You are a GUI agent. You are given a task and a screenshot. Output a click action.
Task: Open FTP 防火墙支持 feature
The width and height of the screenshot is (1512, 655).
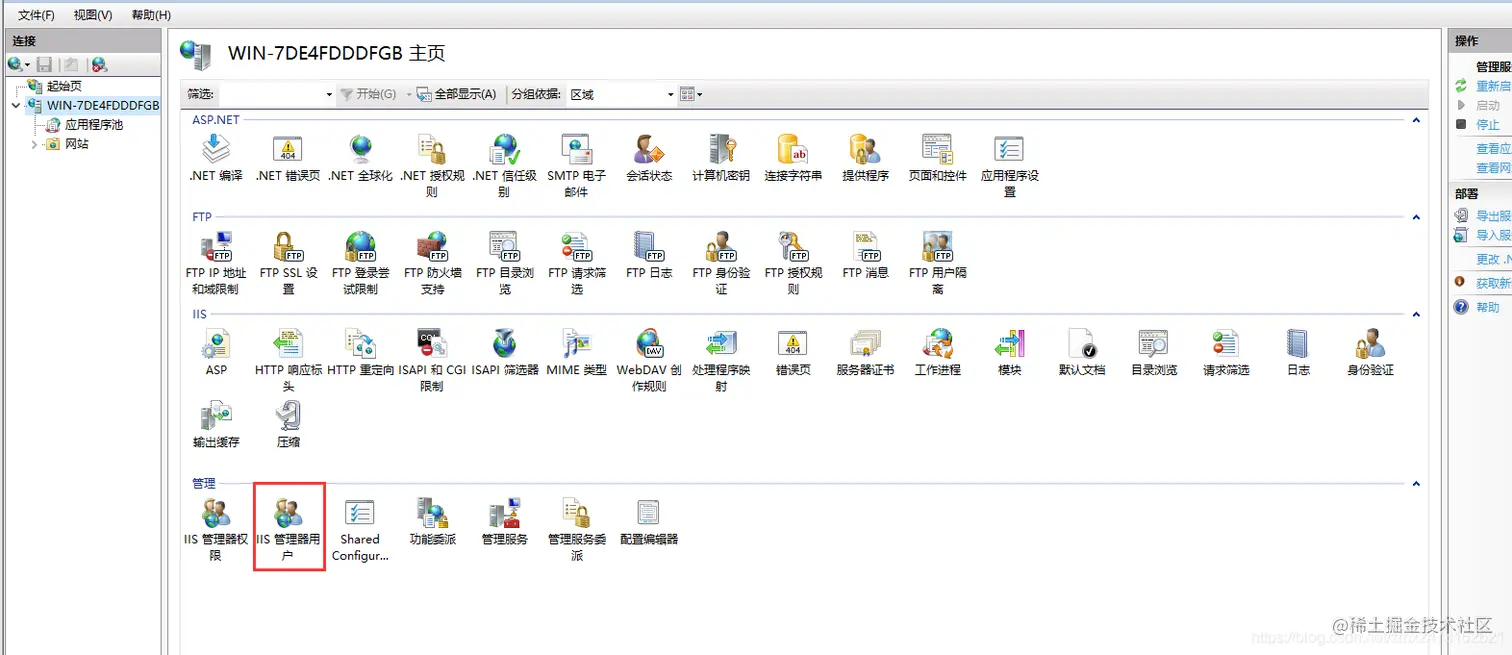point(432,263)
